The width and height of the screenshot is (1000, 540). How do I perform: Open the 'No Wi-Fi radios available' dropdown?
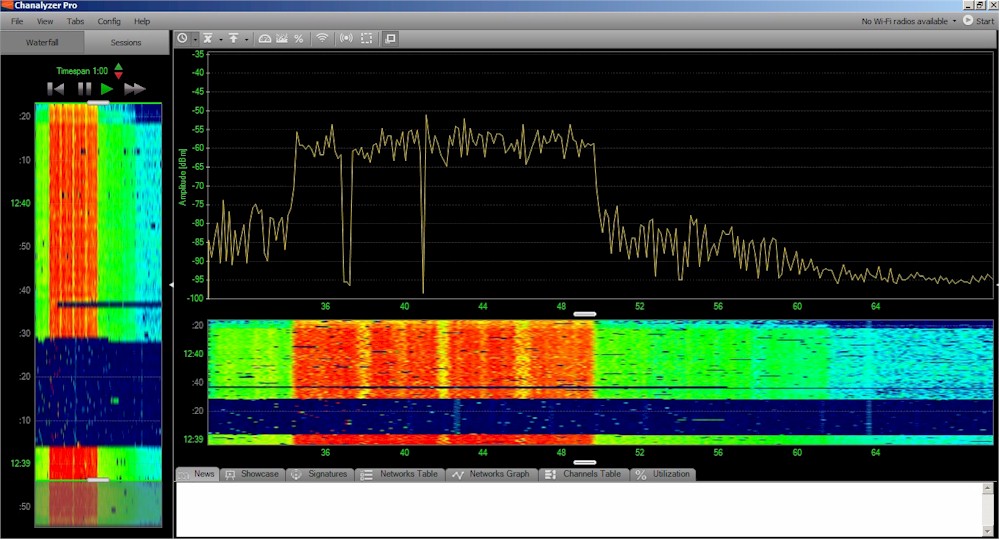(909, 21)
